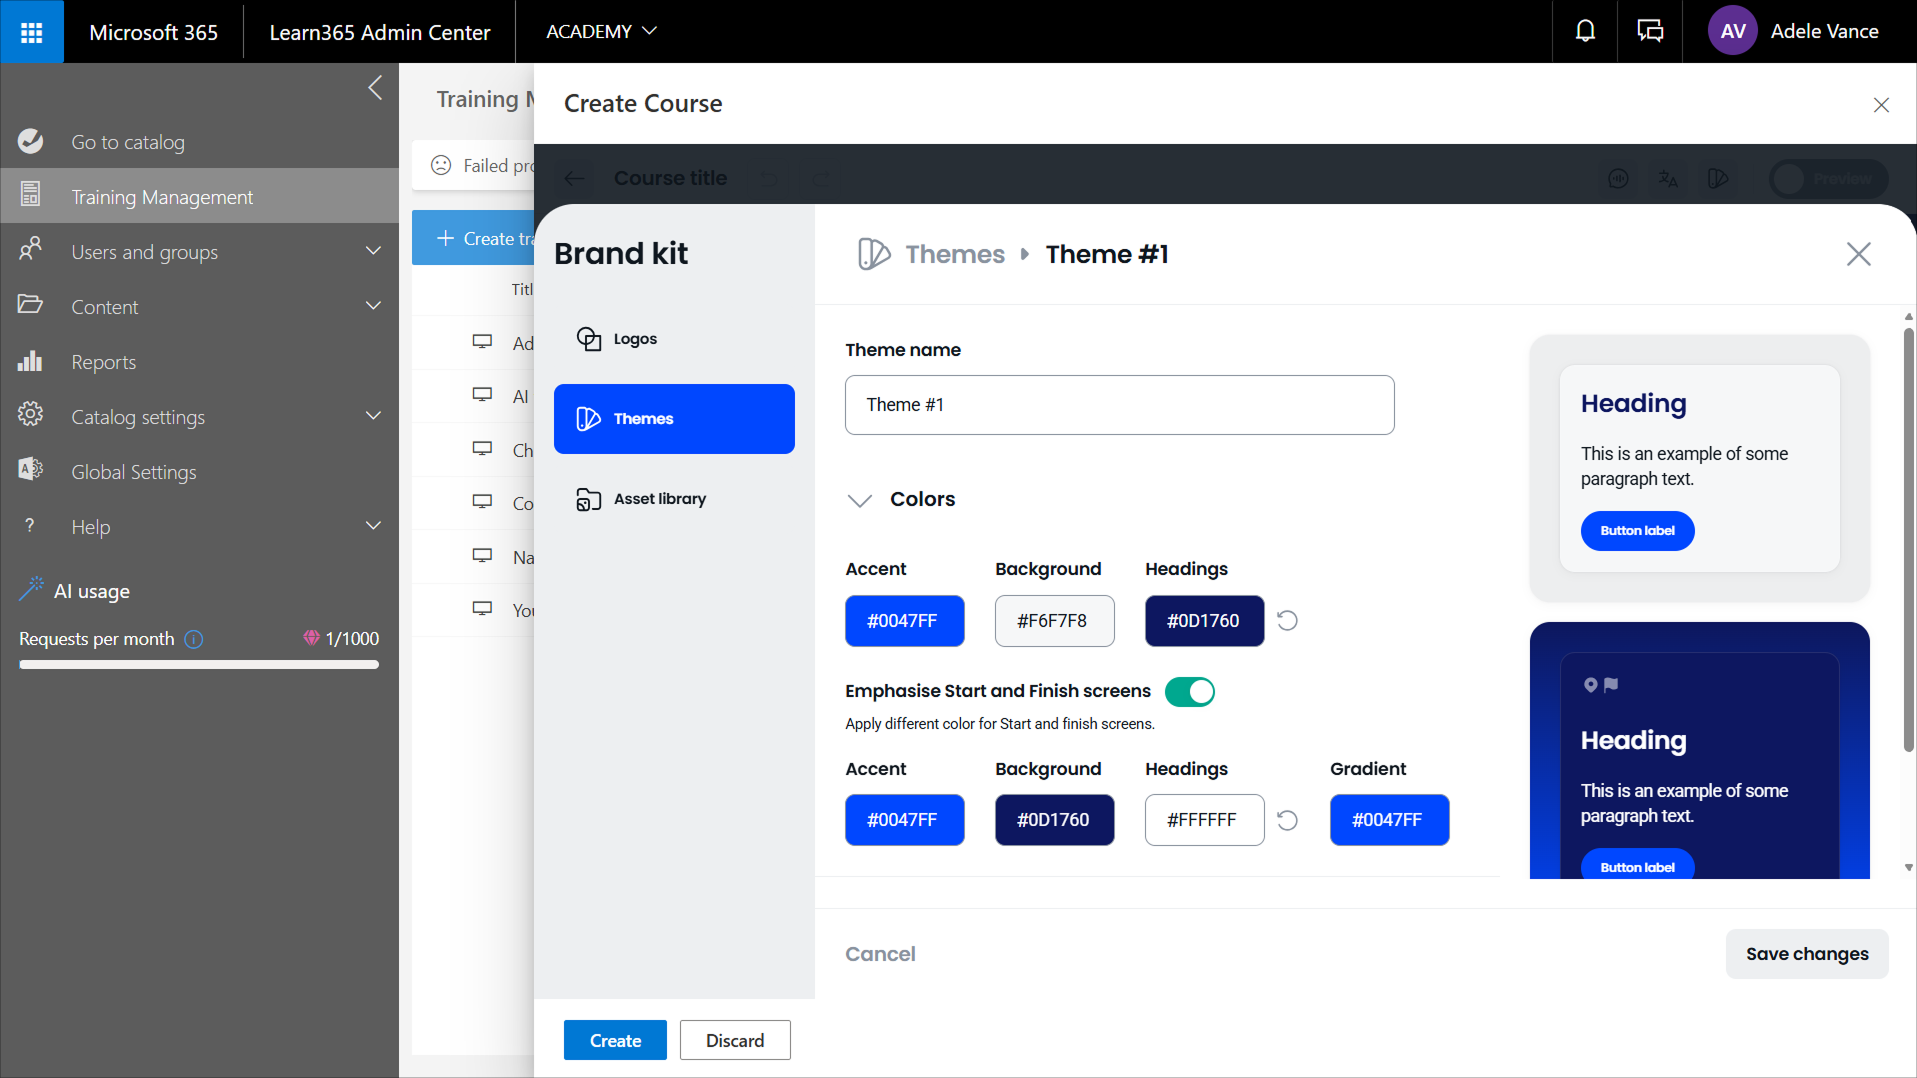Expand the Catalog settings menu
Image resolution: width=1917 pixels, height=1078 pixels.
pyautogui.click(x=373, y=416)
